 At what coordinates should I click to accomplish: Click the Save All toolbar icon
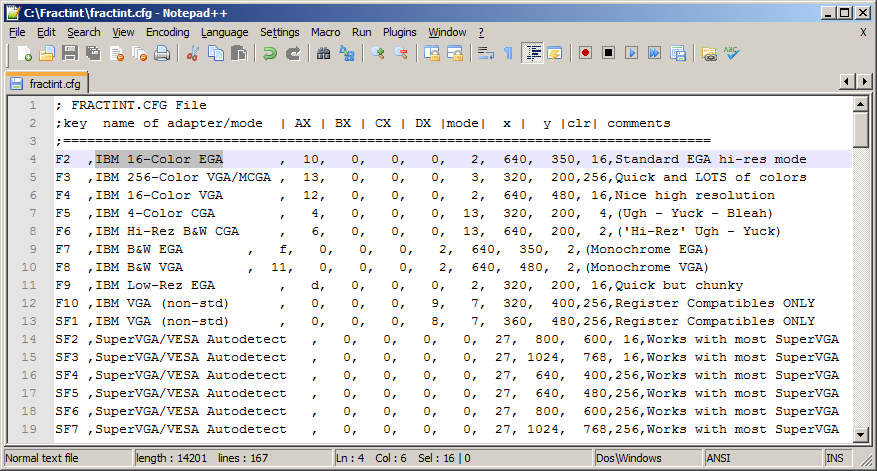(x=93, y=54)
